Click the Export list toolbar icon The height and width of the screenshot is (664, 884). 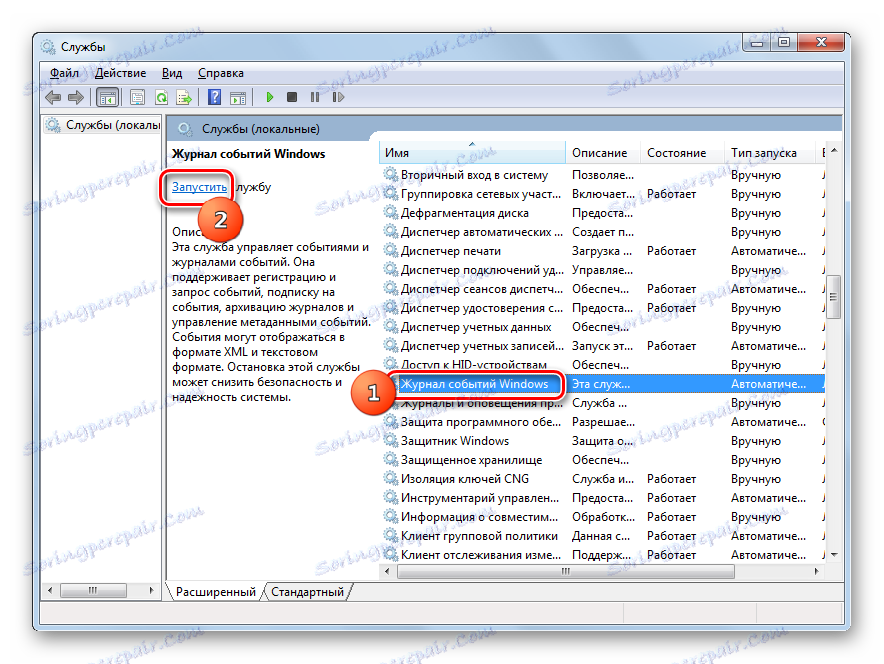[184, 98]
